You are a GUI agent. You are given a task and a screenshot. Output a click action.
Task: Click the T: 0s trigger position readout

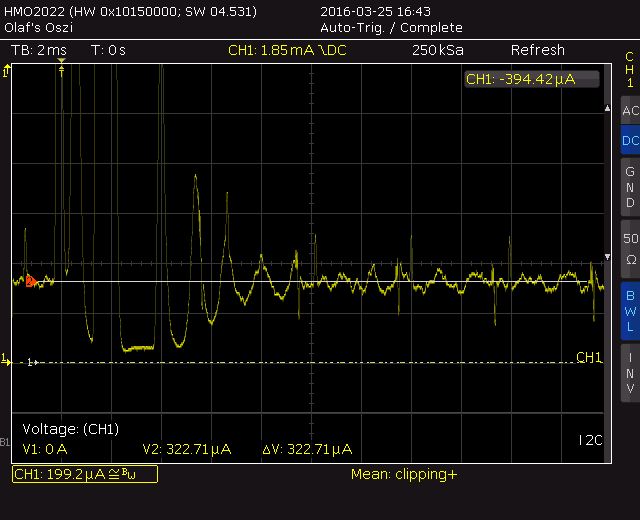pos(108,50)
